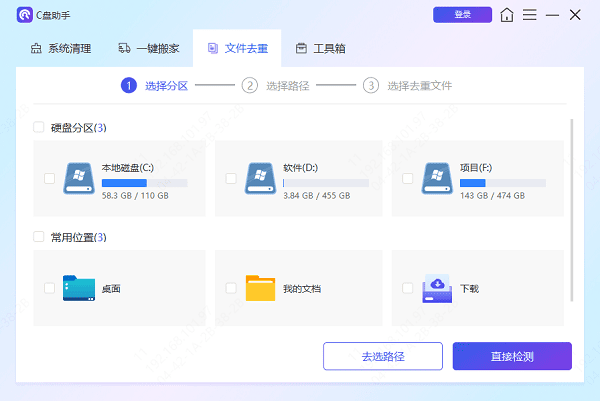The width and height of the screenshot is (600, 401).
Task: Open the hamburger menu icon
Action: pos(530,15)
